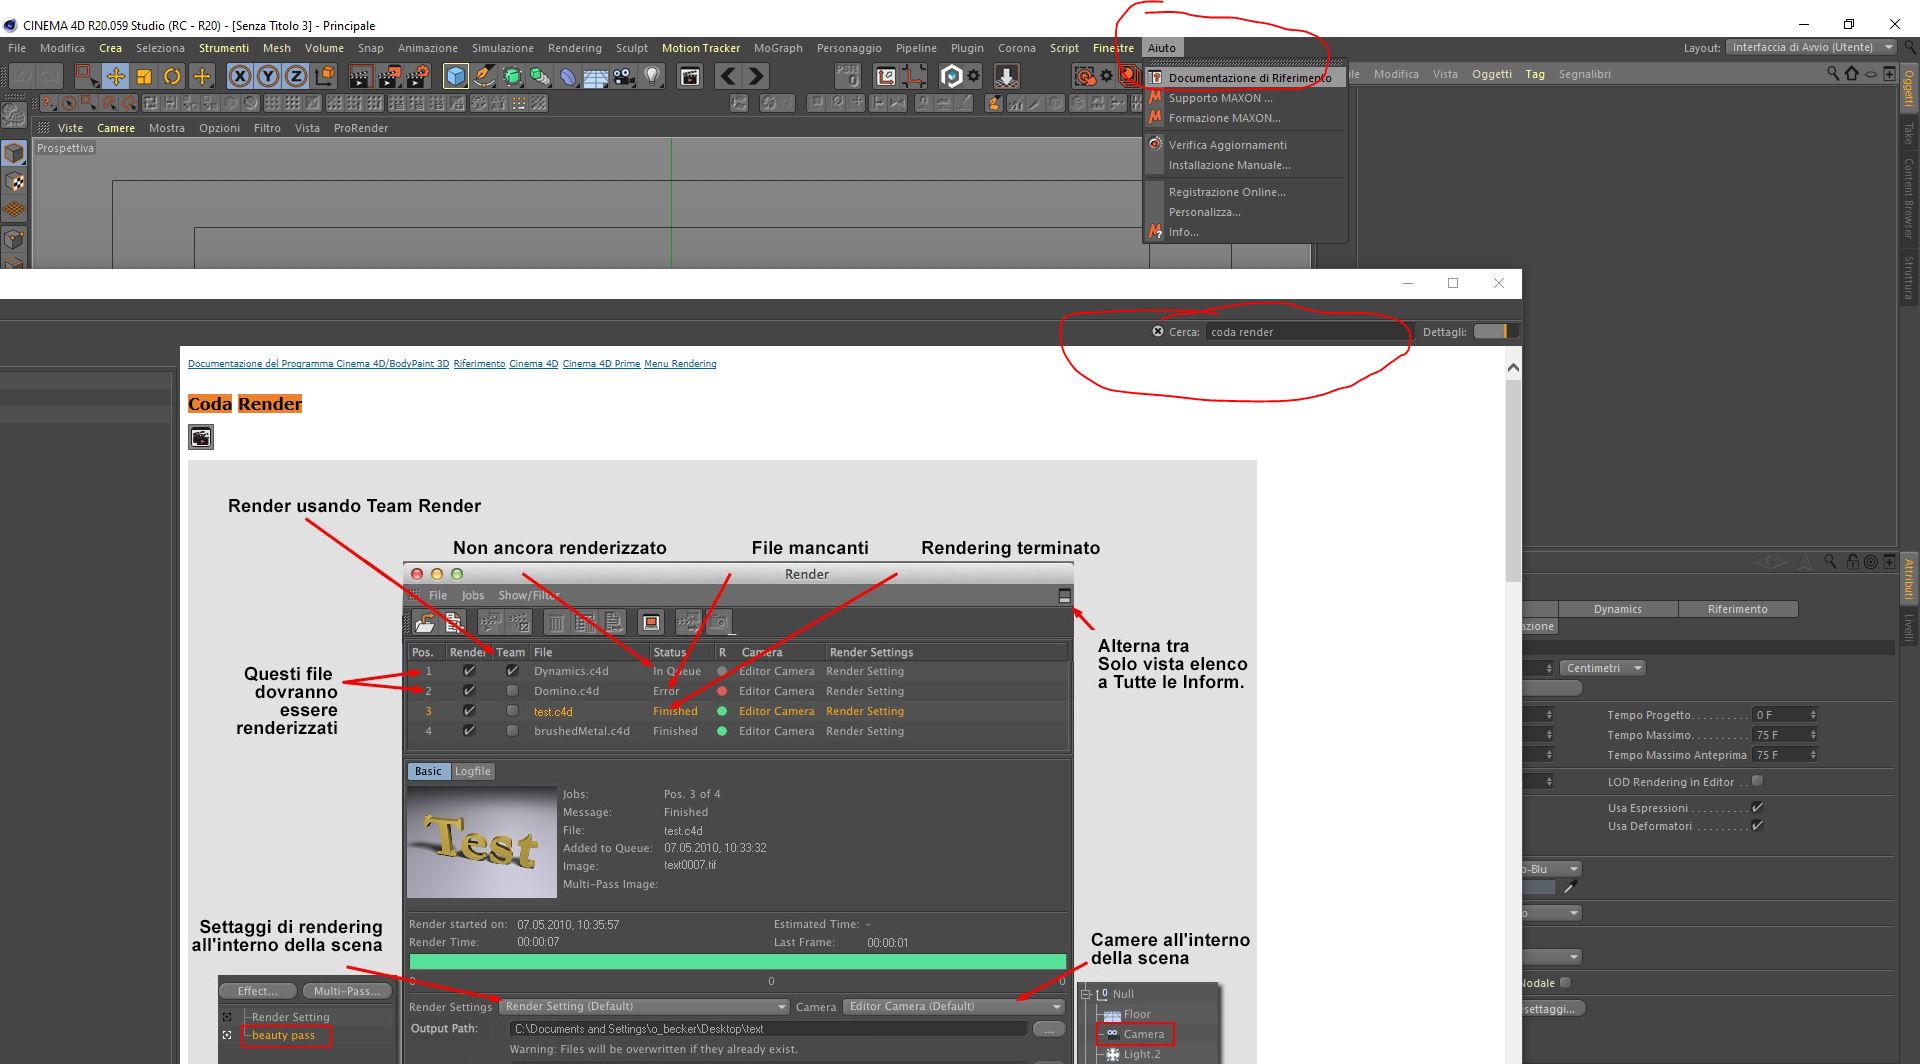The image size is (1920, 1064).
Task: Toggle LOD Rendering in Editor checkbox
Action: tap(1757, 781)
